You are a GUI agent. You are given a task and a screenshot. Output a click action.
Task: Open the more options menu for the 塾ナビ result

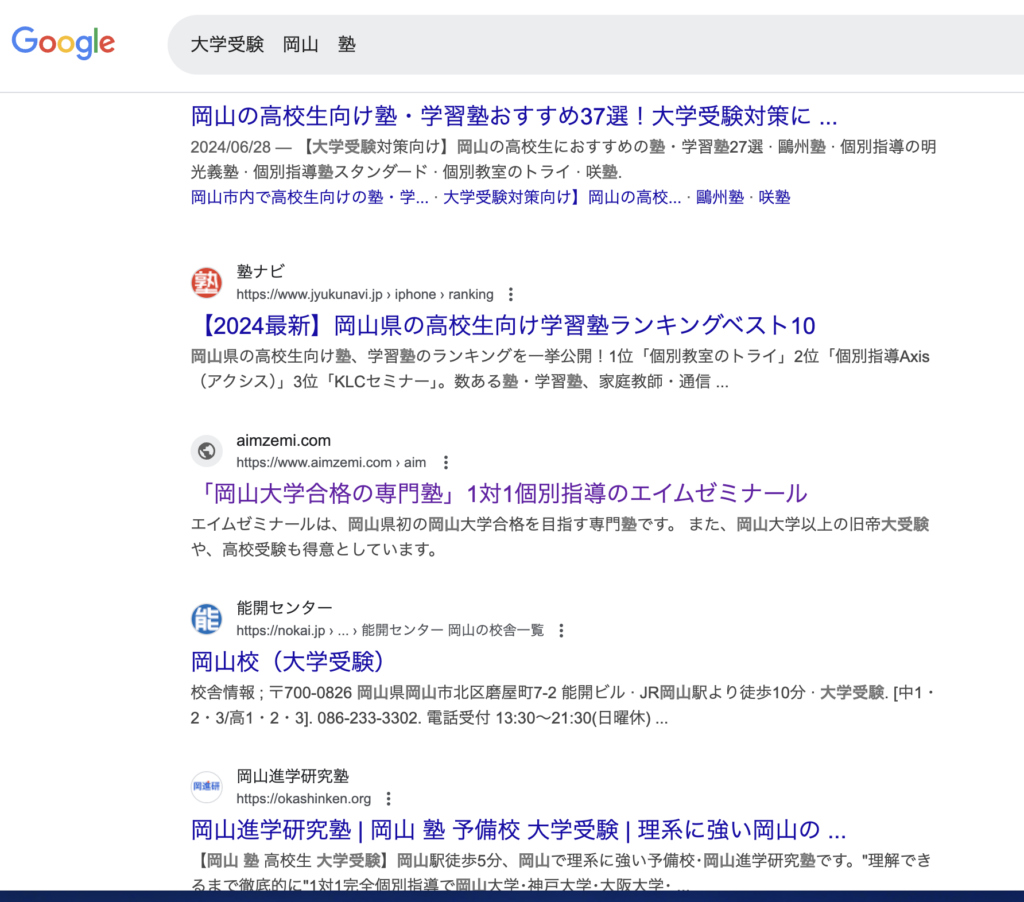[511, 295]
